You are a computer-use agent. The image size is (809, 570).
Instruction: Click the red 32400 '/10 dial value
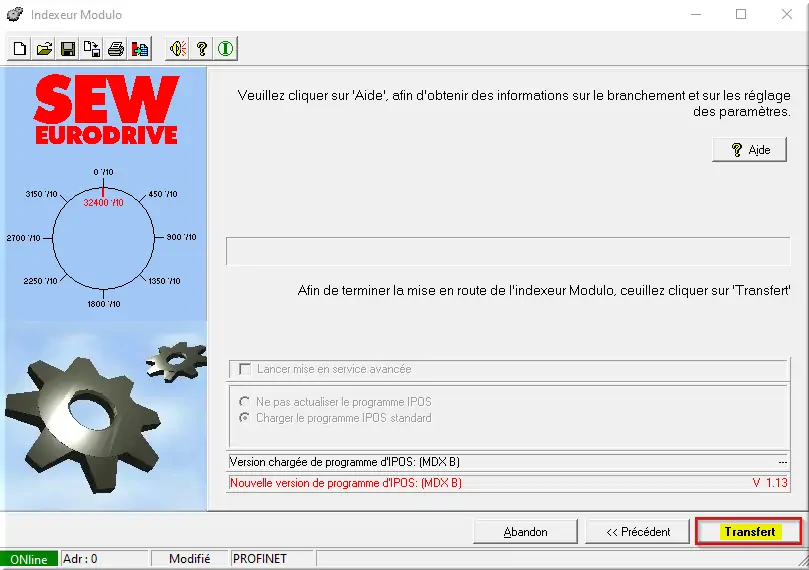(104, 203)
